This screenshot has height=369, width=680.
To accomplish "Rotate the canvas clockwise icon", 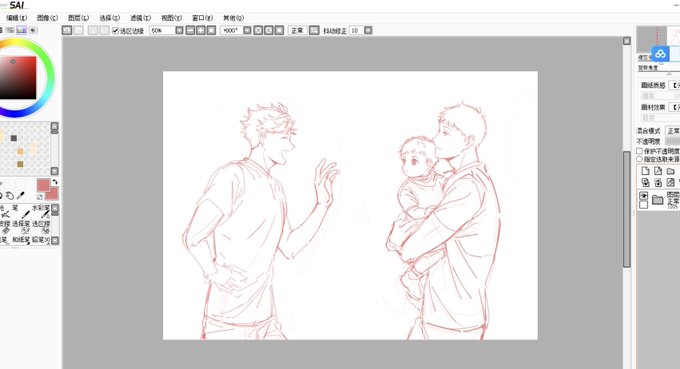I will coord(269,30).
